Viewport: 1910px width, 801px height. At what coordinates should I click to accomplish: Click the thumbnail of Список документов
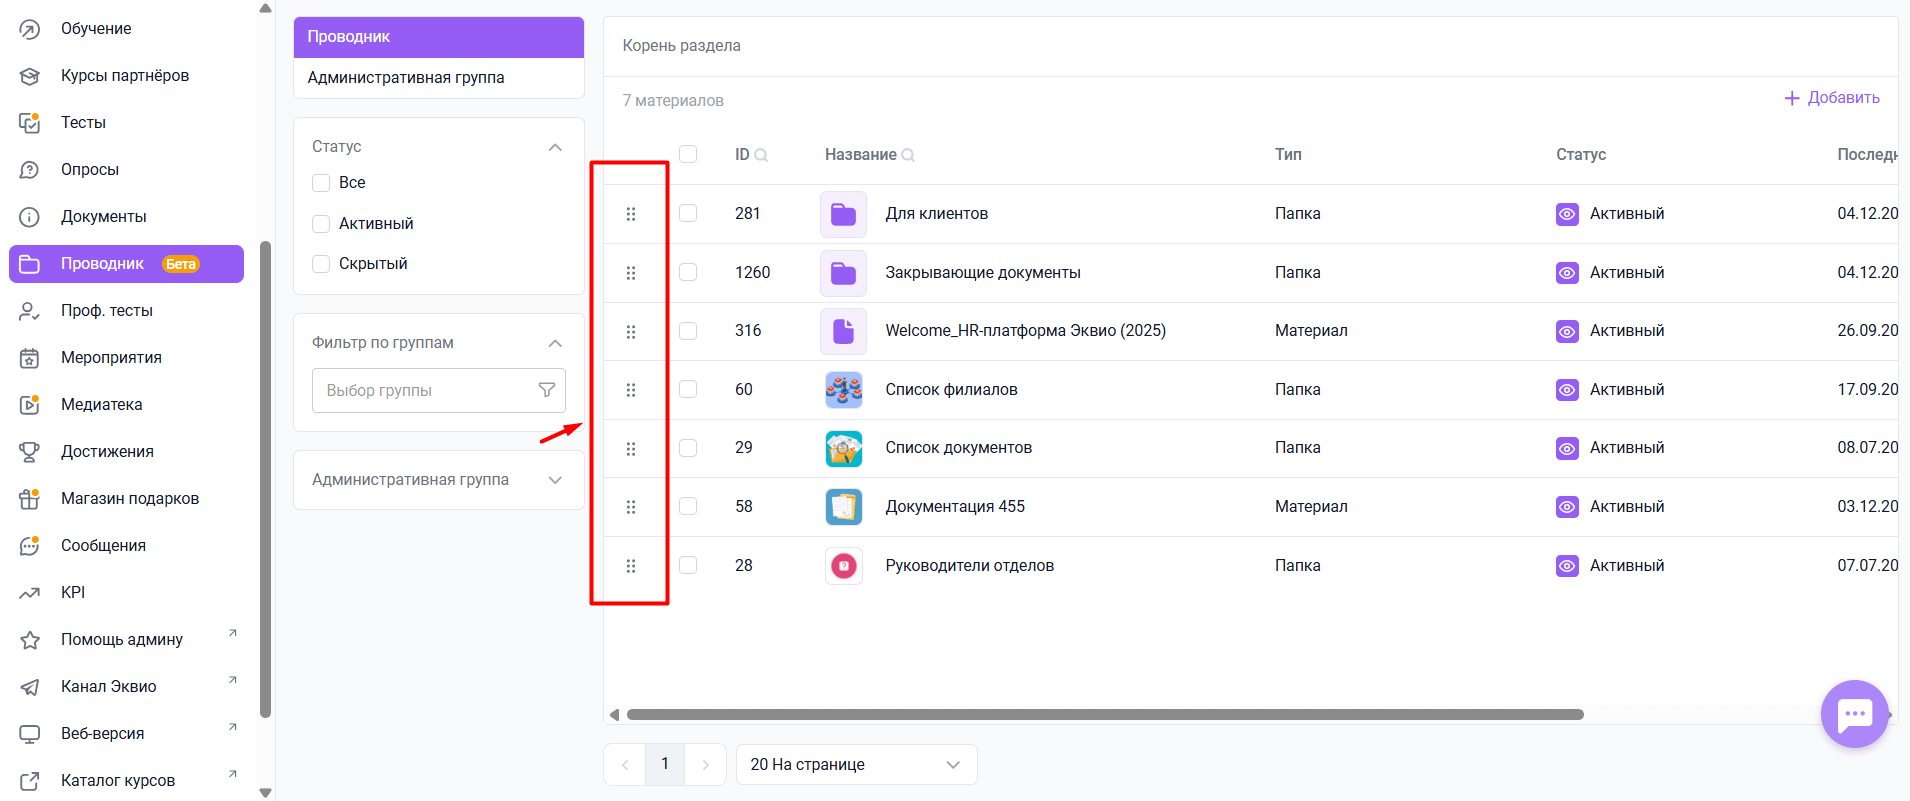pos(844,448)
